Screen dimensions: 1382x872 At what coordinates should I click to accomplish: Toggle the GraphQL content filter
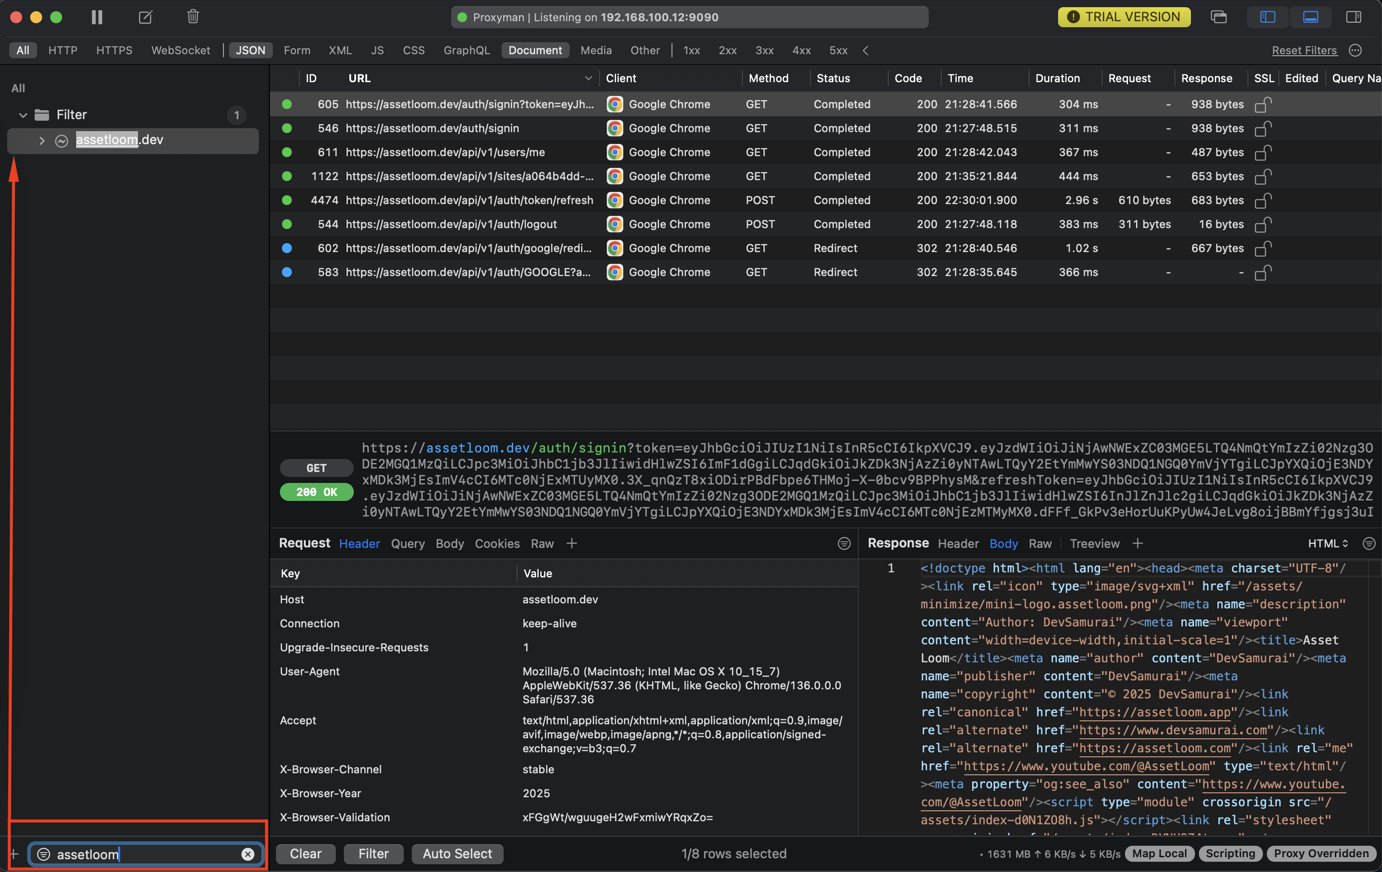[x=467, y=50]
